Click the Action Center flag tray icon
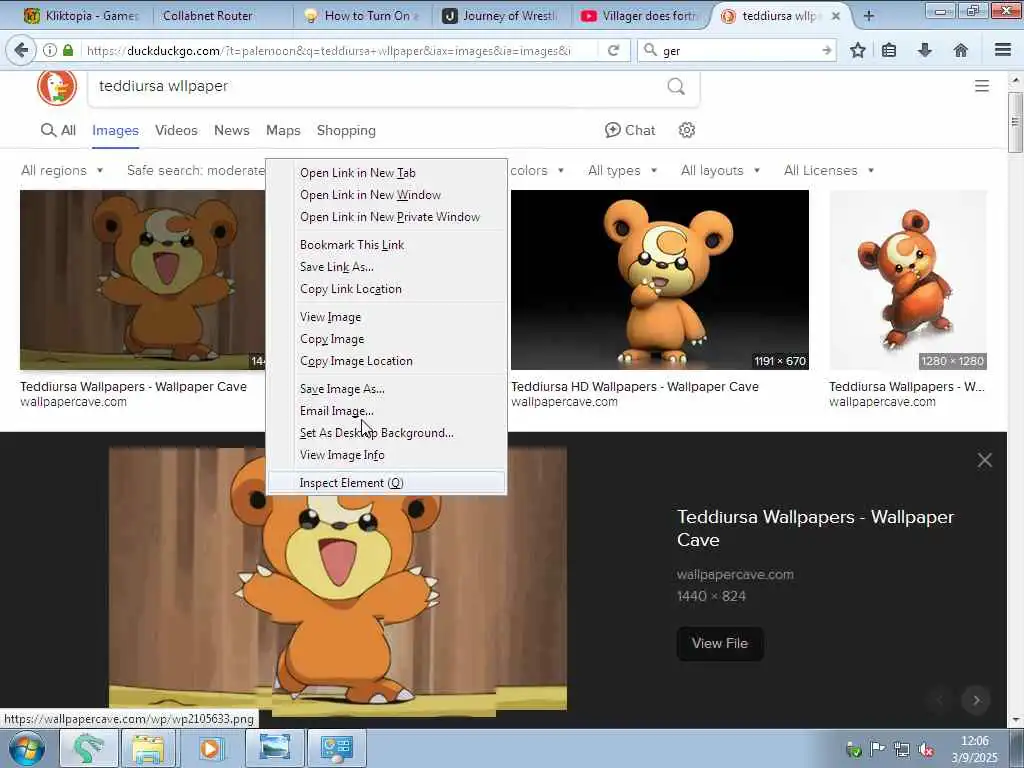The image size is (1024, 768). [877, 749]
